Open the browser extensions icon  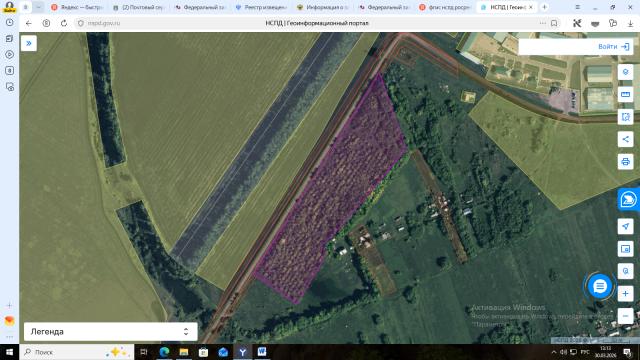point(613,23)
